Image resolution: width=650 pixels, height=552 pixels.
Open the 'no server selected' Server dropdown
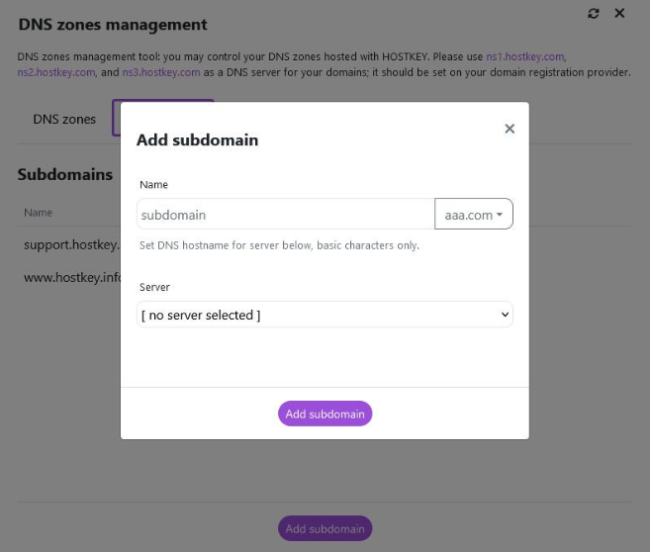point(325,315)
